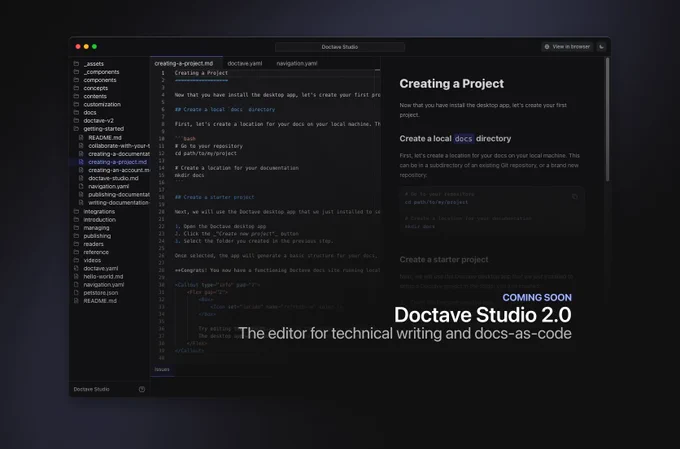Switch to doctave.yaml tab

click(x=245, y=63)
